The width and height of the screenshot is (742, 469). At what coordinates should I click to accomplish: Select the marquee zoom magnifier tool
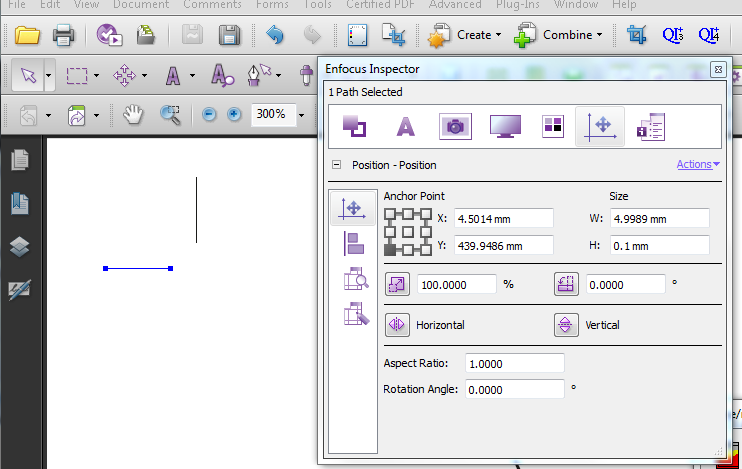click(170, 115)
